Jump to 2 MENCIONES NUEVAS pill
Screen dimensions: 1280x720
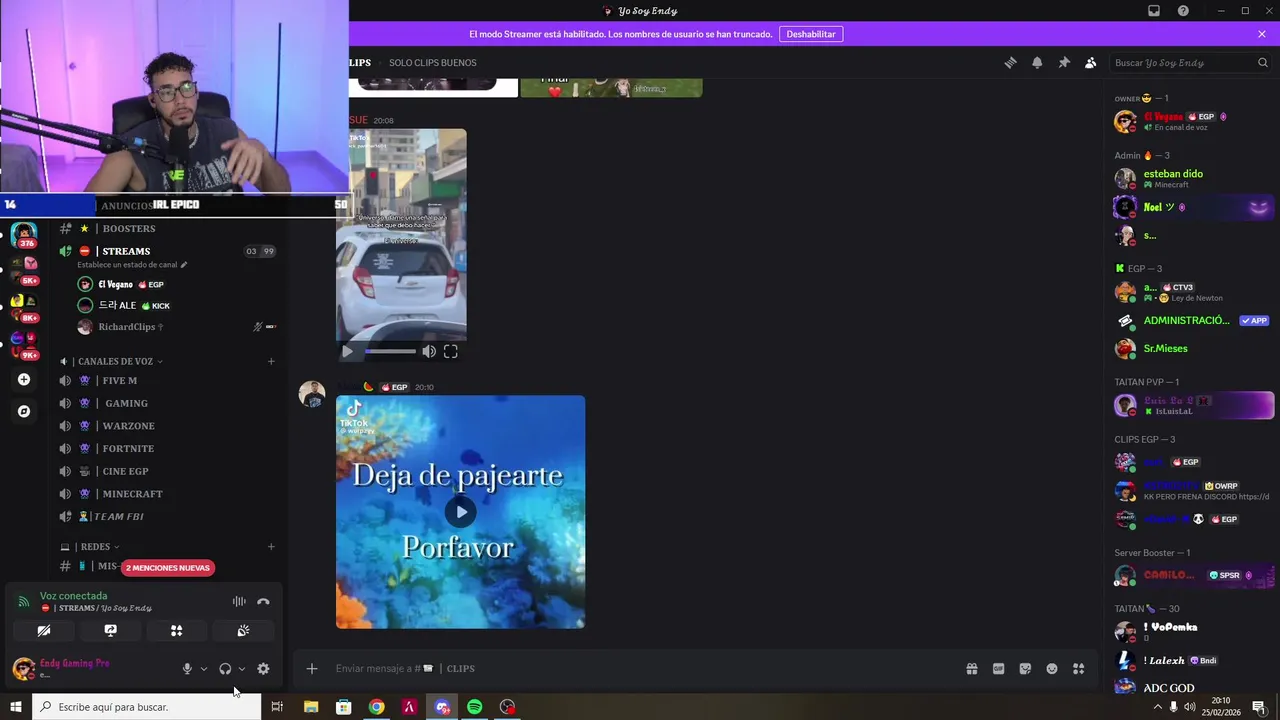tap(168, 568)
